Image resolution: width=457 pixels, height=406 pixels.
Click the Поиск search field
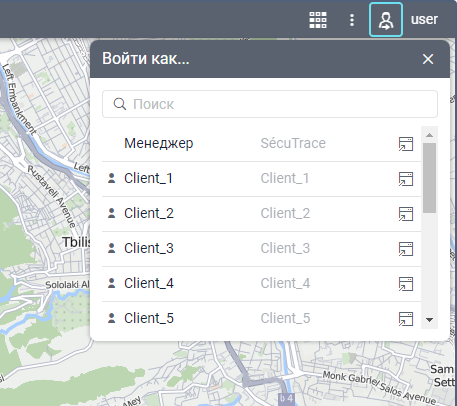270,104
